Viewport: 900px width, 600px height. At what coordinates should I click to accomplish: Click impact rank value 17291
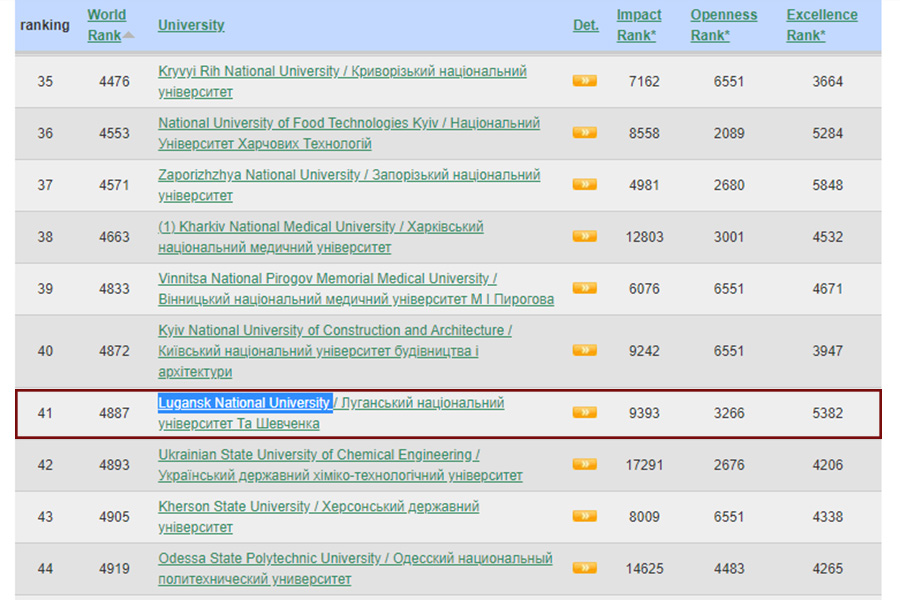(644, 464)
